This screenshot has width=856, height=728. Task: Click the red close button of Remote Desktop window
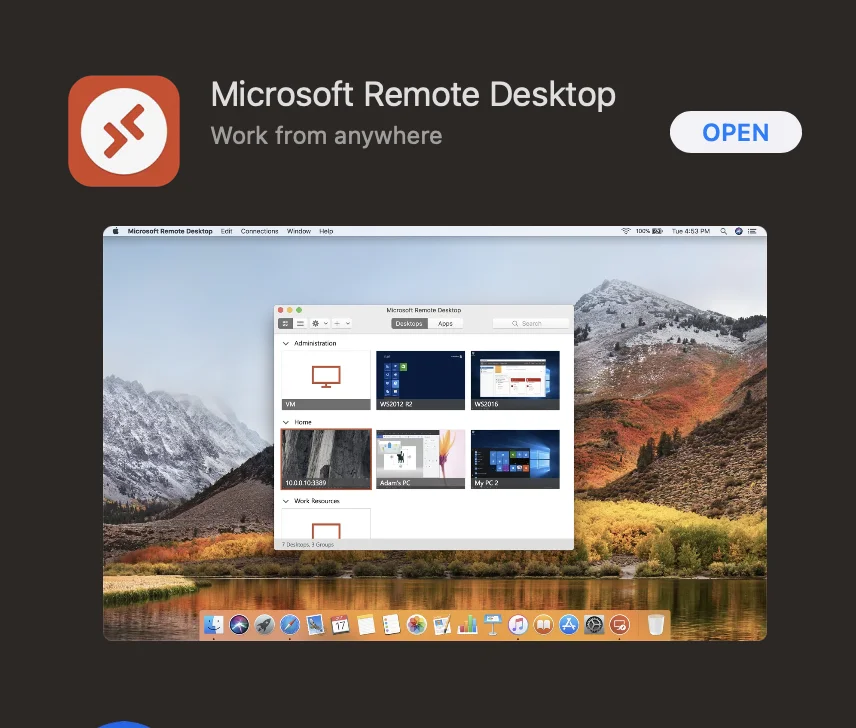click(281, 310)
